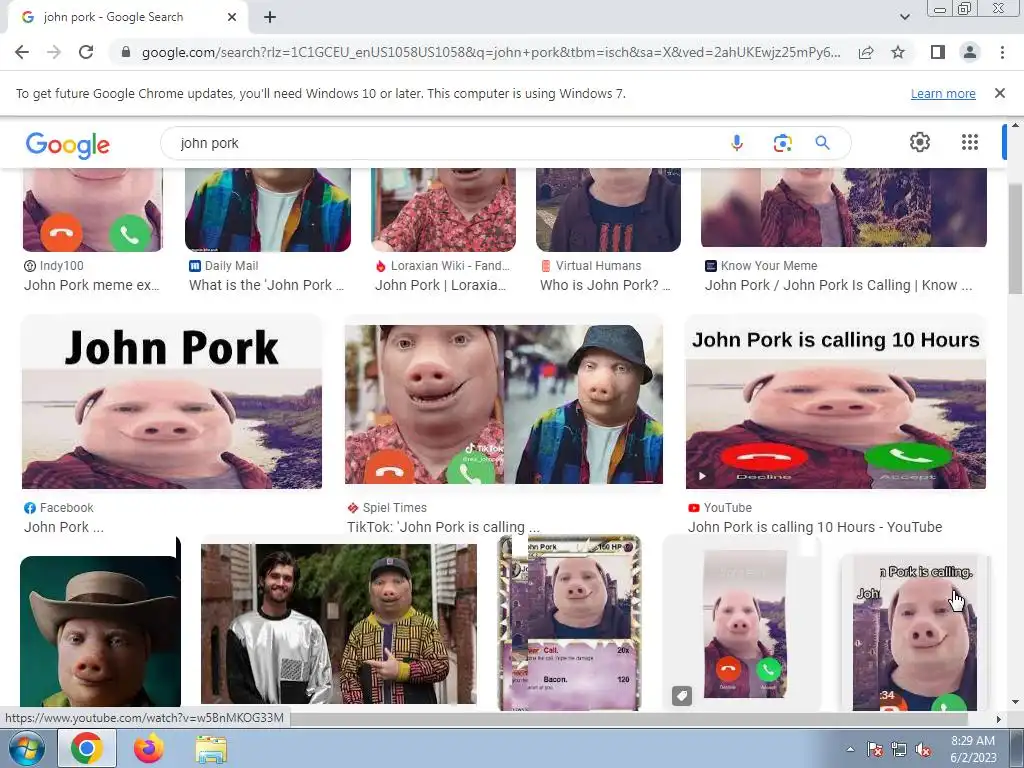This screenshot has width=1024, height=768.
Task: Open the Know Your Meme wide thumbnail
Action: coord(844,208)
